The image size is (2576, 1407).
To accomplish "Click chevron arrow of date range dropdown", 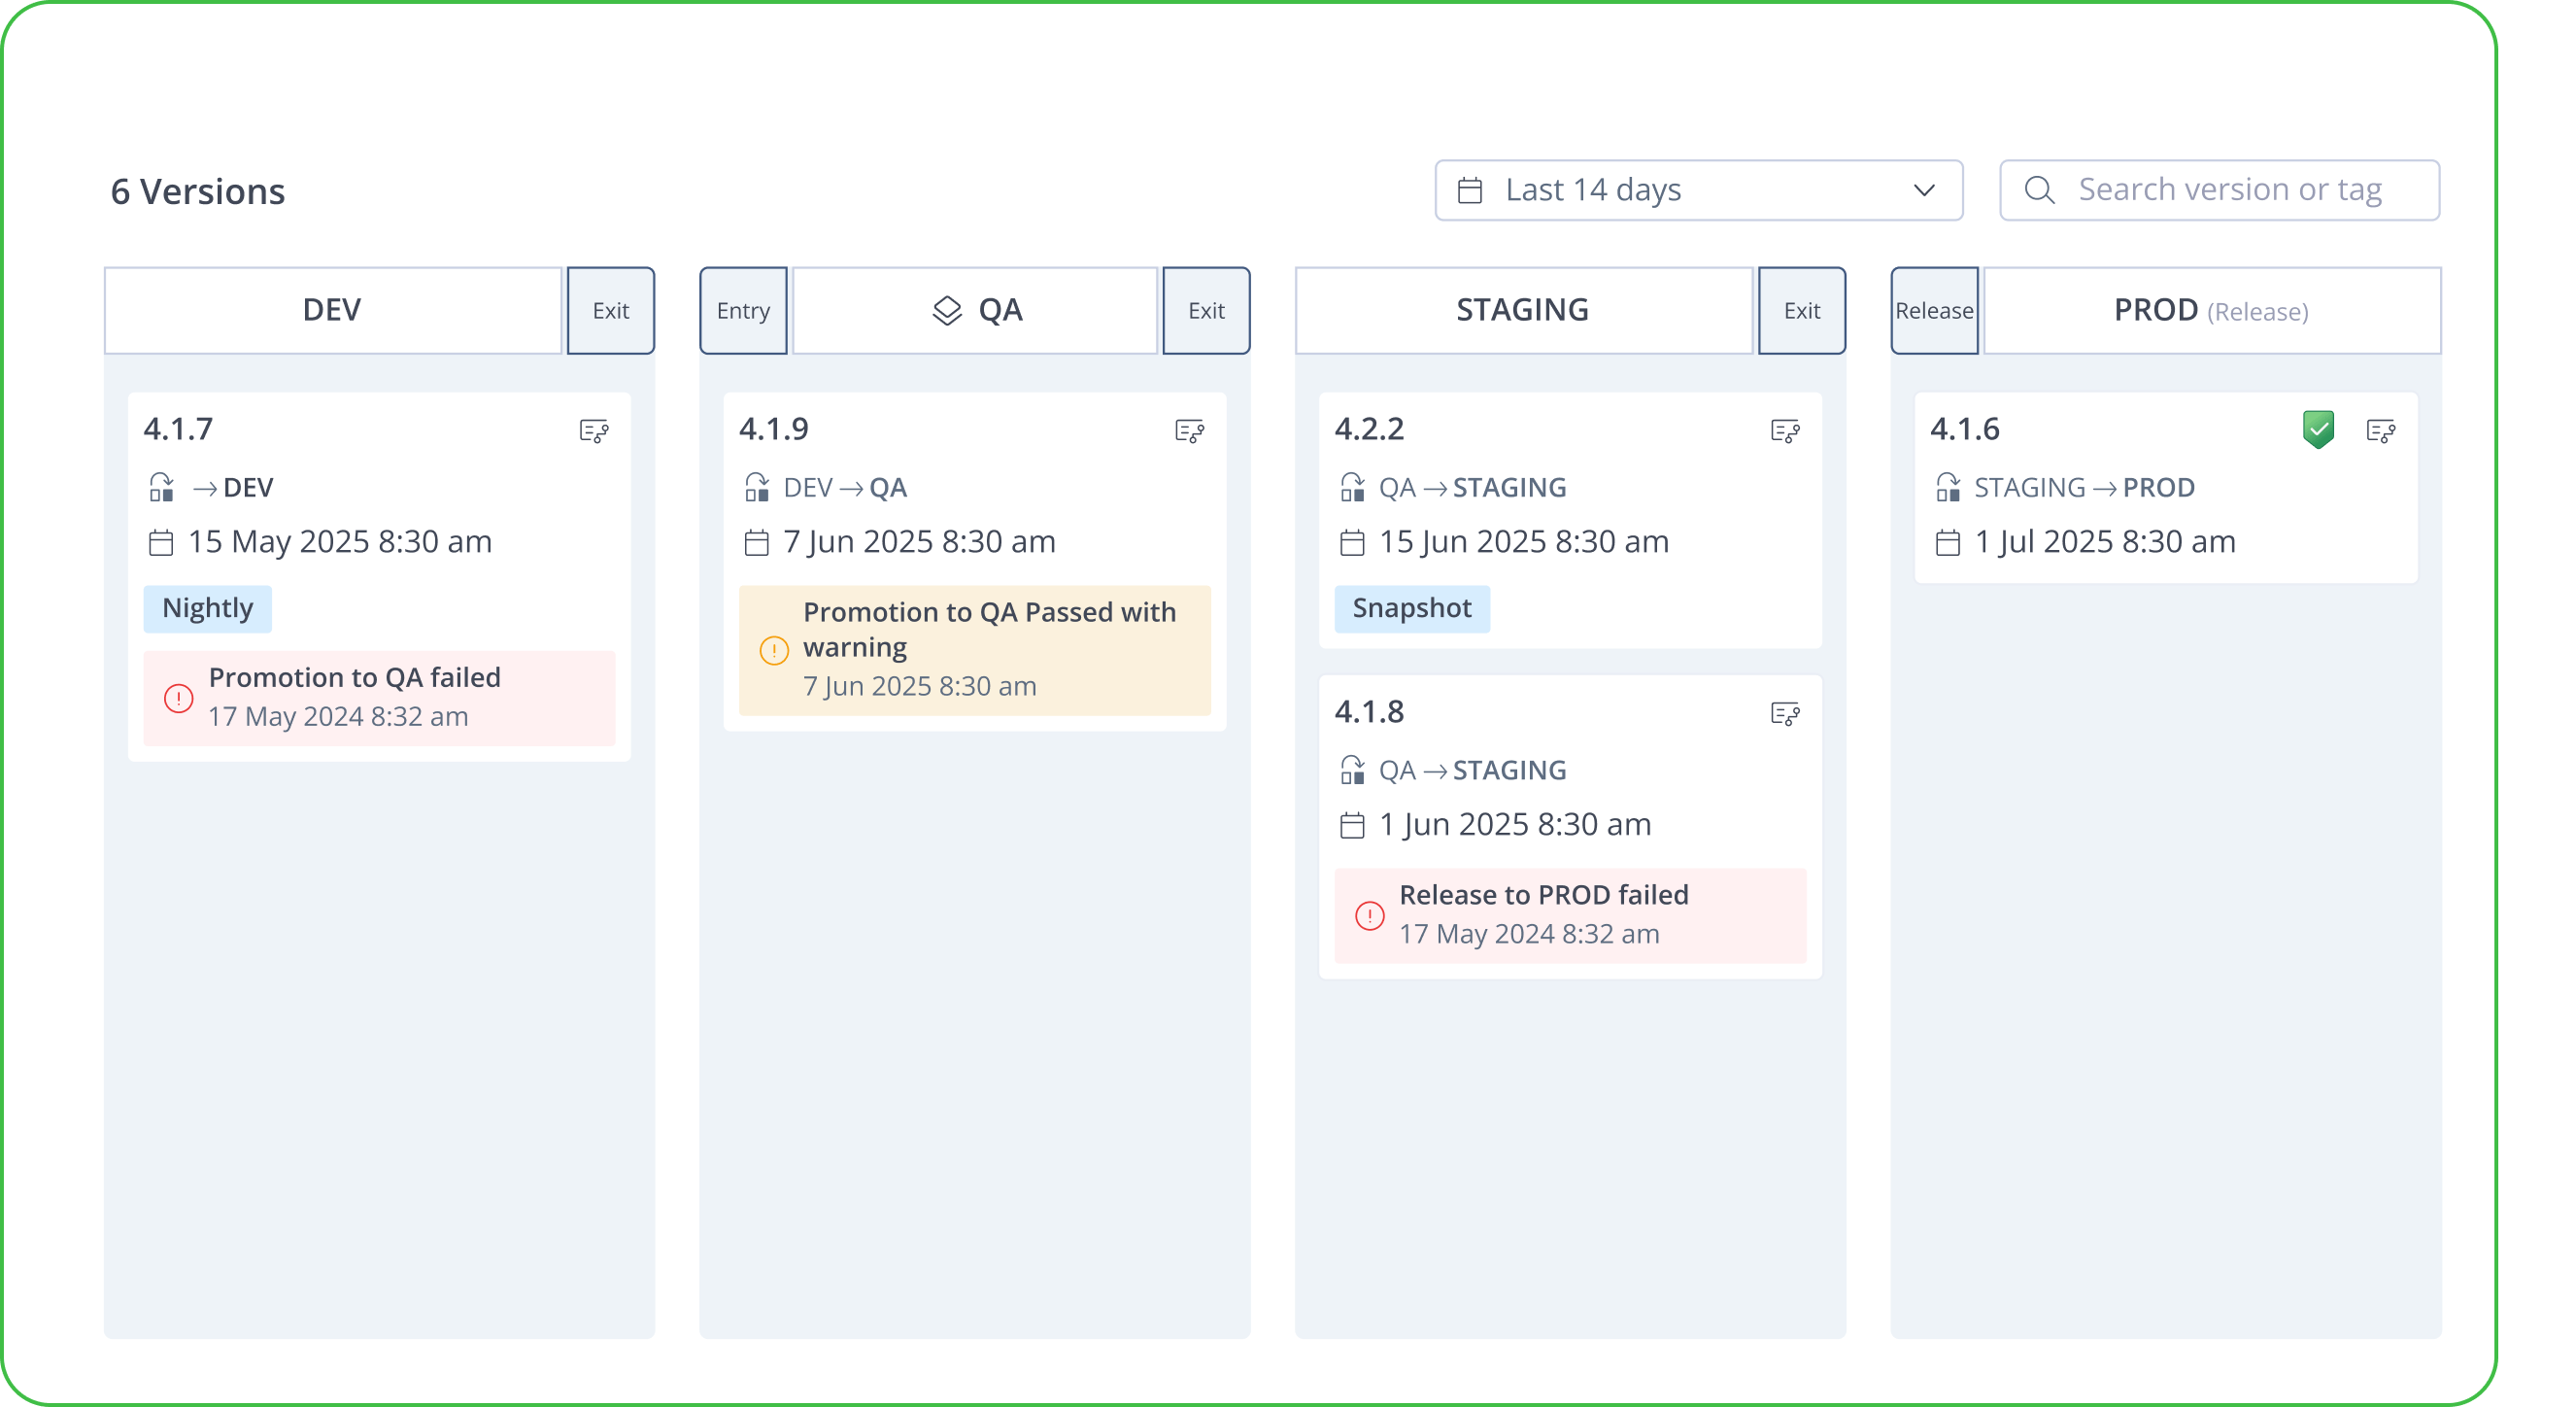I will [x=1924, y=190].
